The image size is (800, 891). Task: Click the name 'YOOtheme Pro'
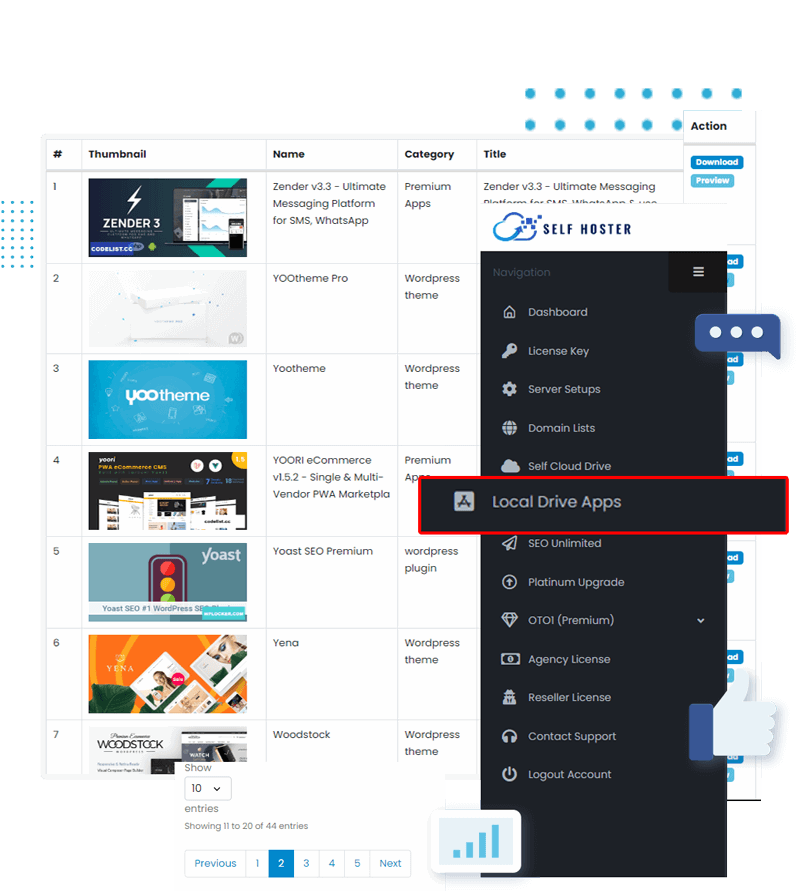(x=310, y=278)
